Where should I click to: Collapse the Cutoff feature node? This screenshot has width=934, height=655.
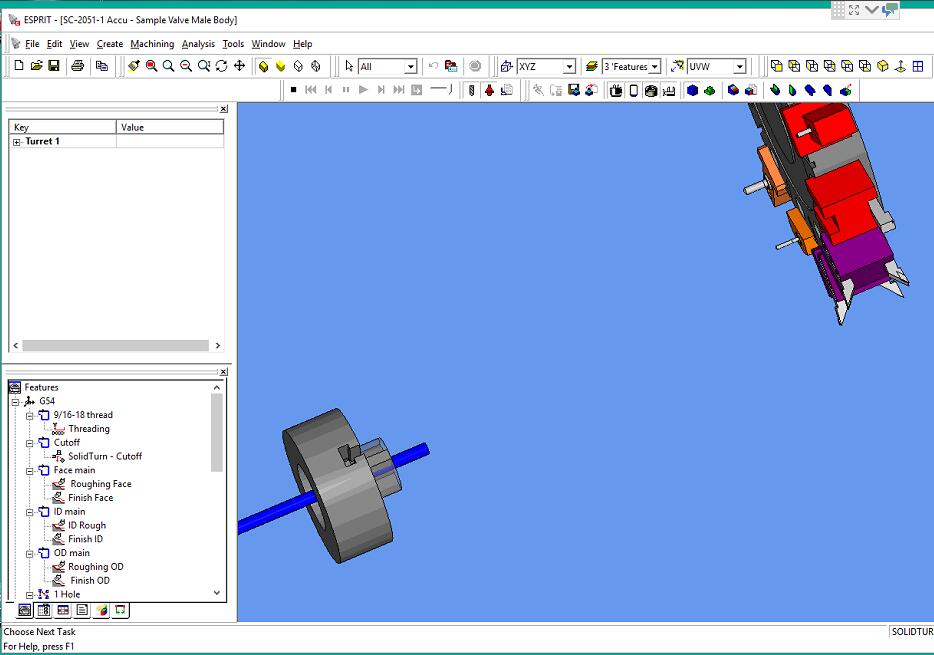point(29,443)
